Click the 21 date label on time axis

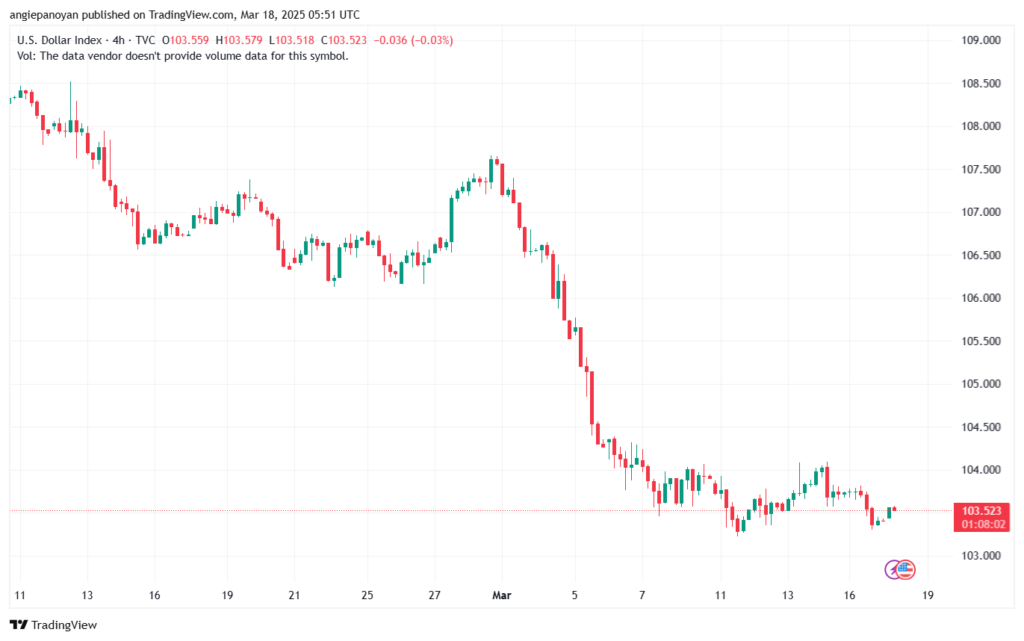(x=294, y=595)
